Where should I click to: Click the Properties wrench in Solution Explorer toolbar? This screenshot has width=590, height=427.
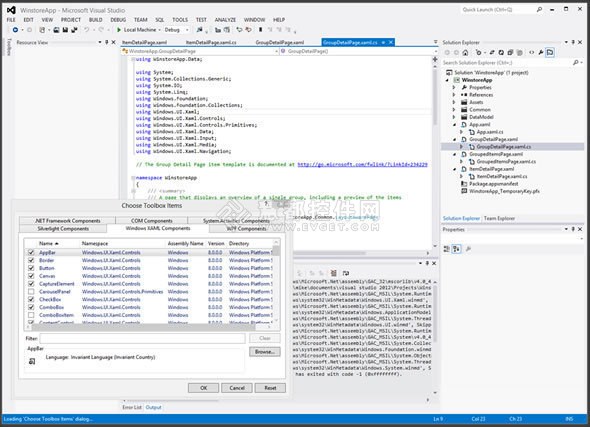pos(541,53)
